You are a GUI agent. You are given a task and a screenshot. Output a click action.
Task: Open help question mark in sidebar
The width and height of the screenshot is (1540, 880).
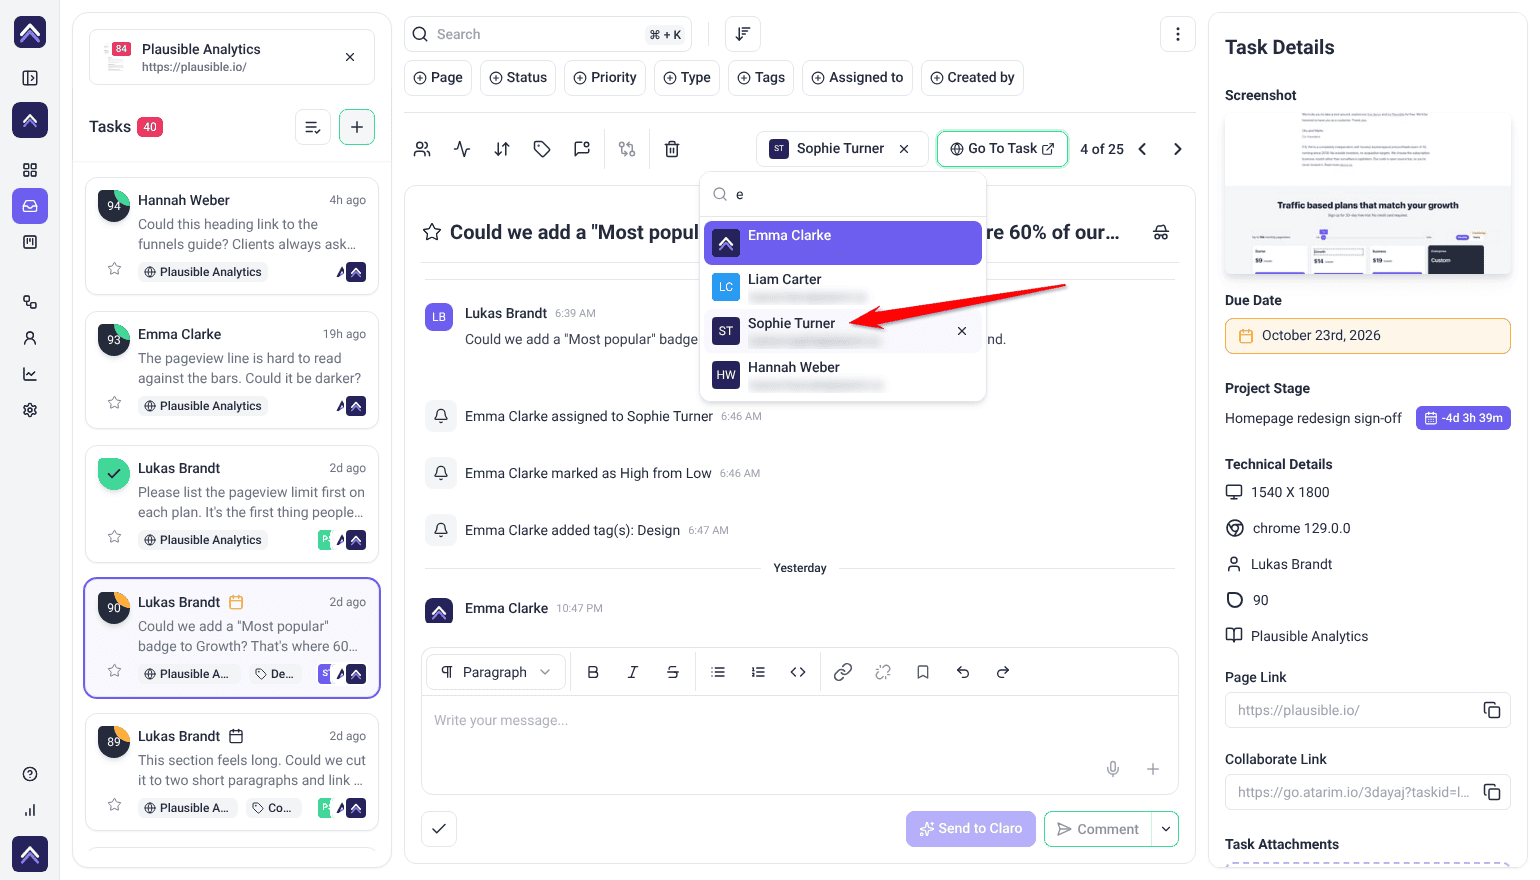point(30,774)
